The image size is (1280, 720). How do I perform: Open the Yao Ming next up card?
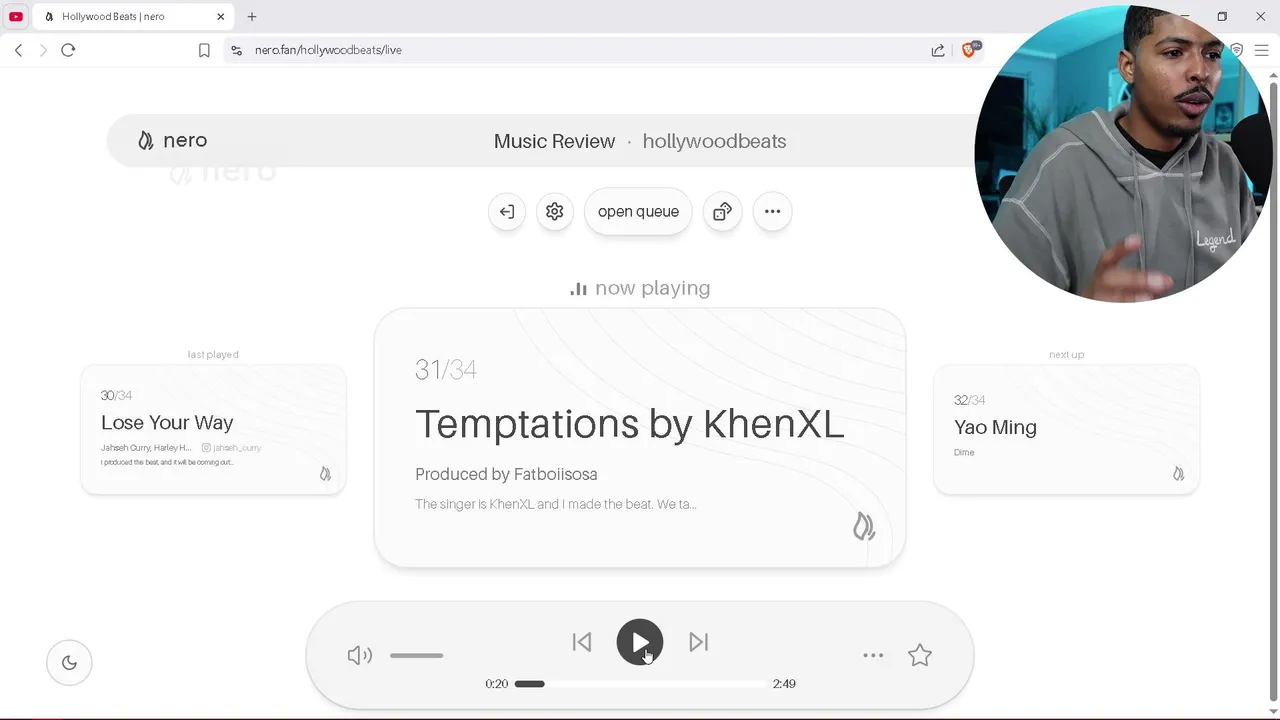tap(1066, 429)
